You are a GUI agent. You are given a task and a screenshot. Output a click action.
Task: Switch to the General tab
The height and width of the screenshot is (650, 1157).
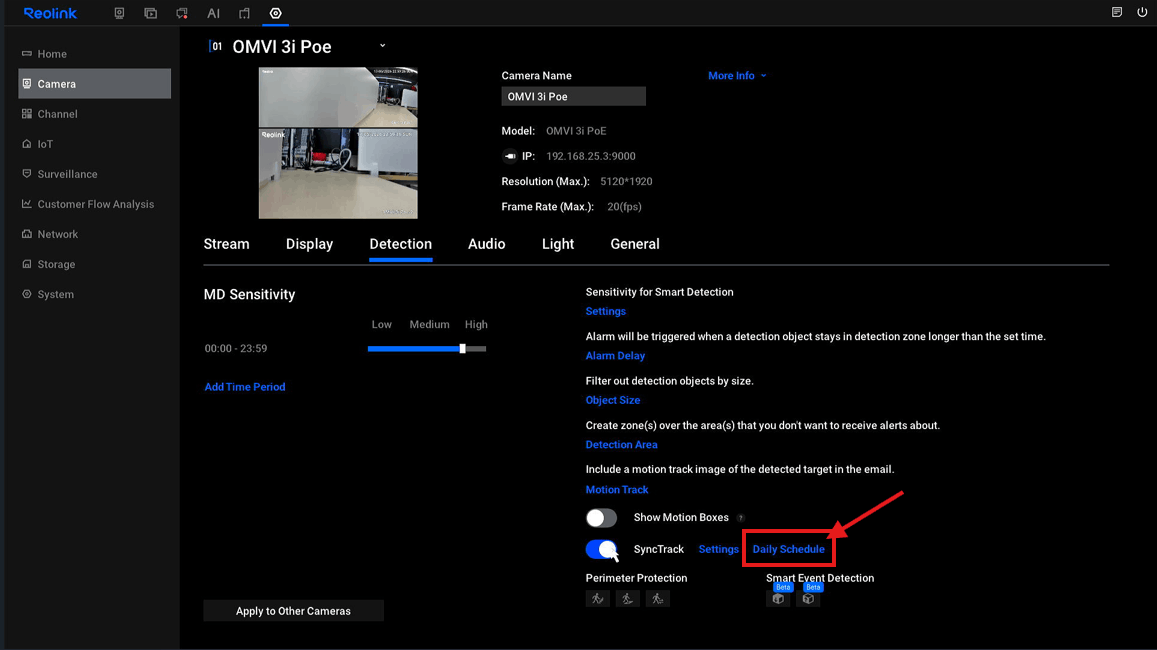[635, 244]
